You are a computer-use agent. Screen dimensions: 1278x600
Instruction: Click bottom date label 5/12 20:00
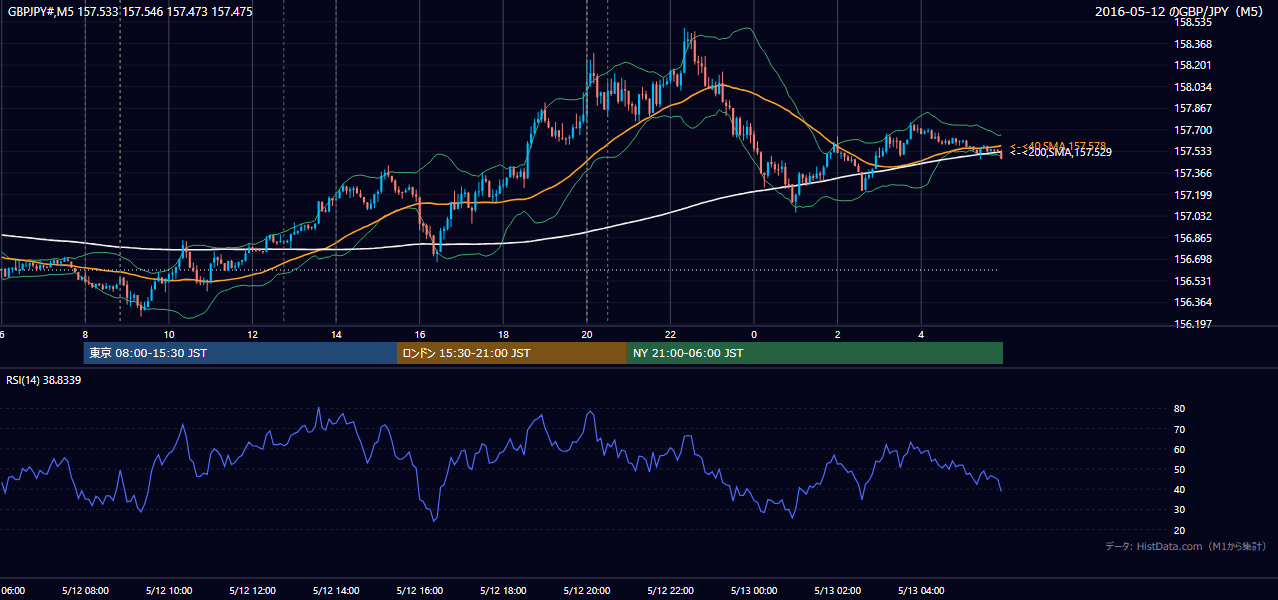click(587, 591)
